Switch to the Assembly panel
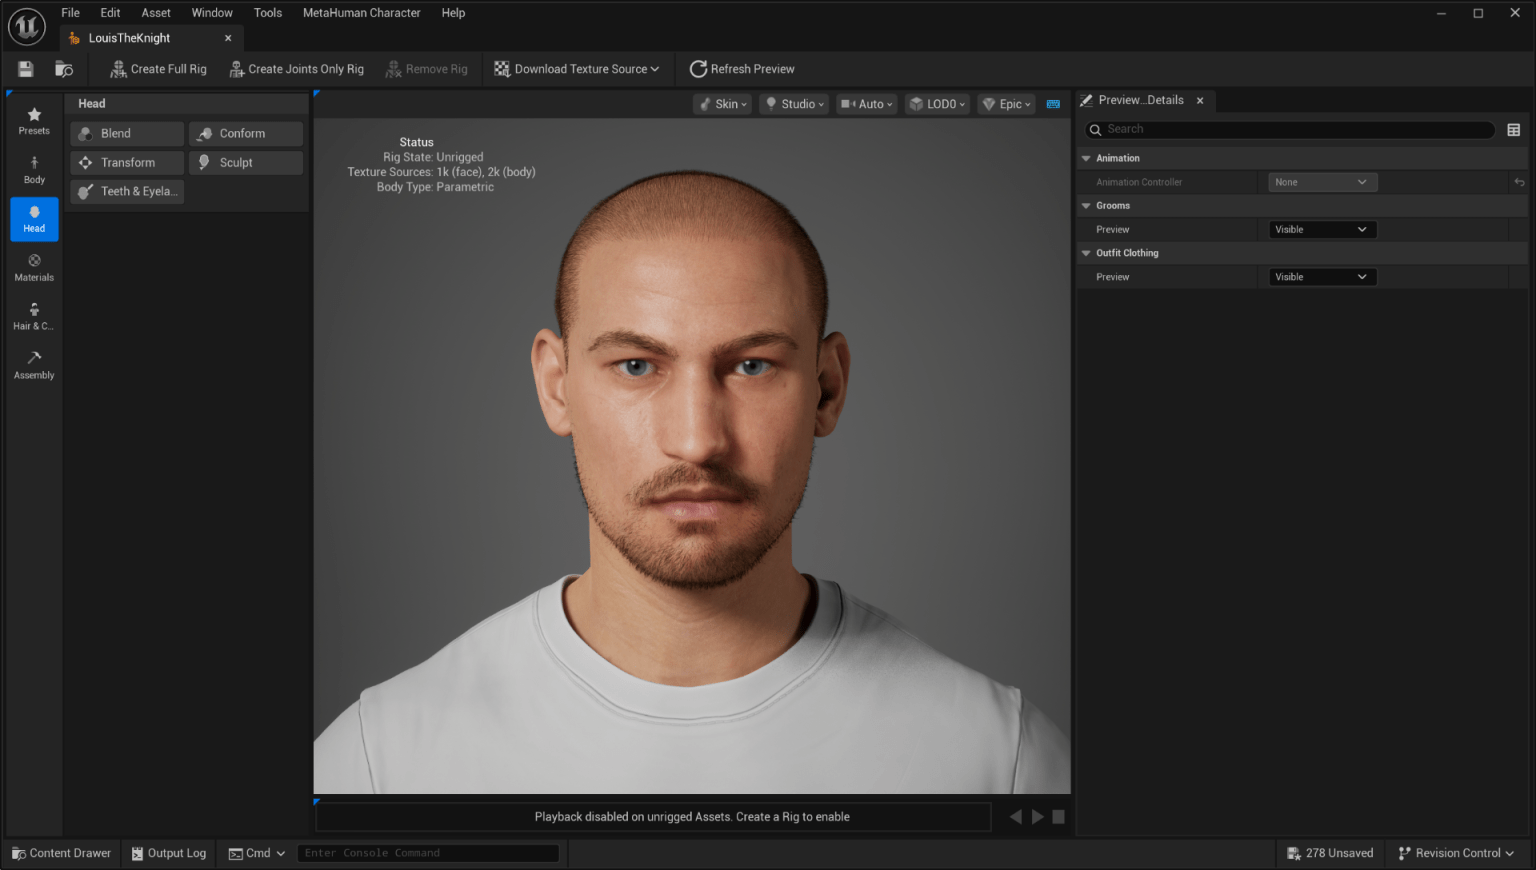 (34, 365)
